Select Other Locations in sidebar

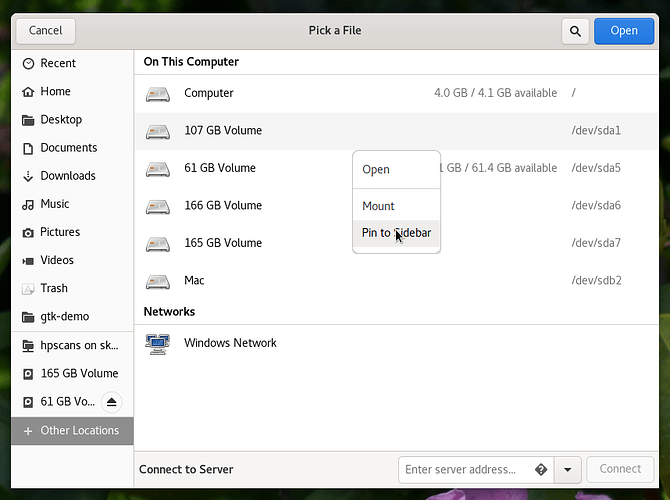pos(72,431)
